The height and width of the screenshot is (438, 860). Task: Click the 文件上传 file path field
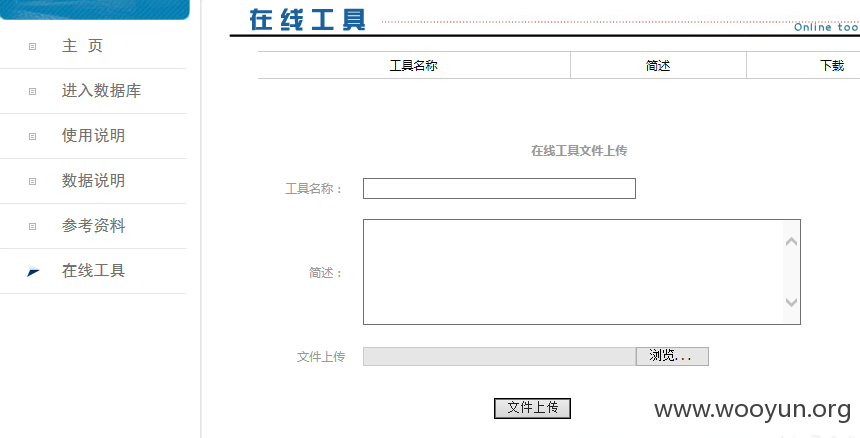[499, 356]
